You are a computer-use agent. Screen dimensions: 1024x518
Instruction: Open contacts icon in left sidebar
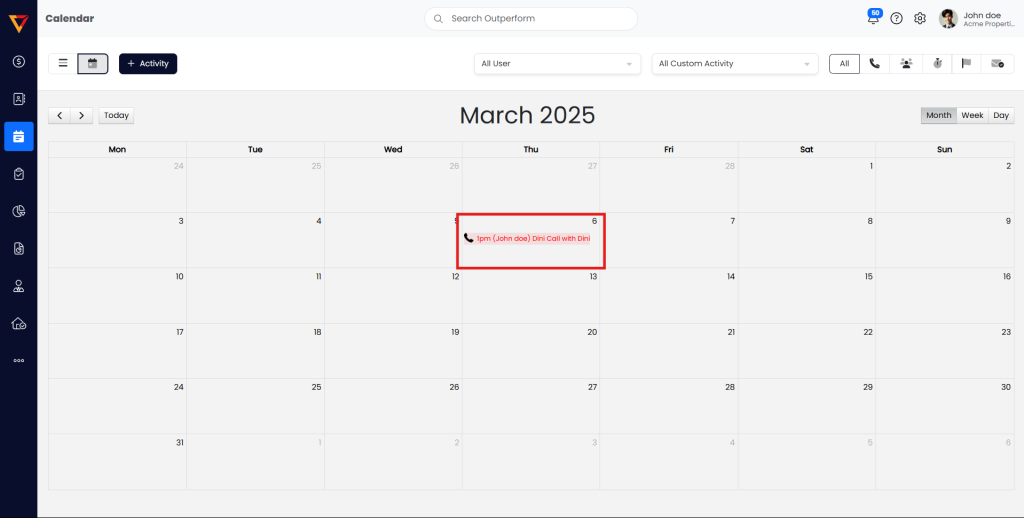click(19, 99)
